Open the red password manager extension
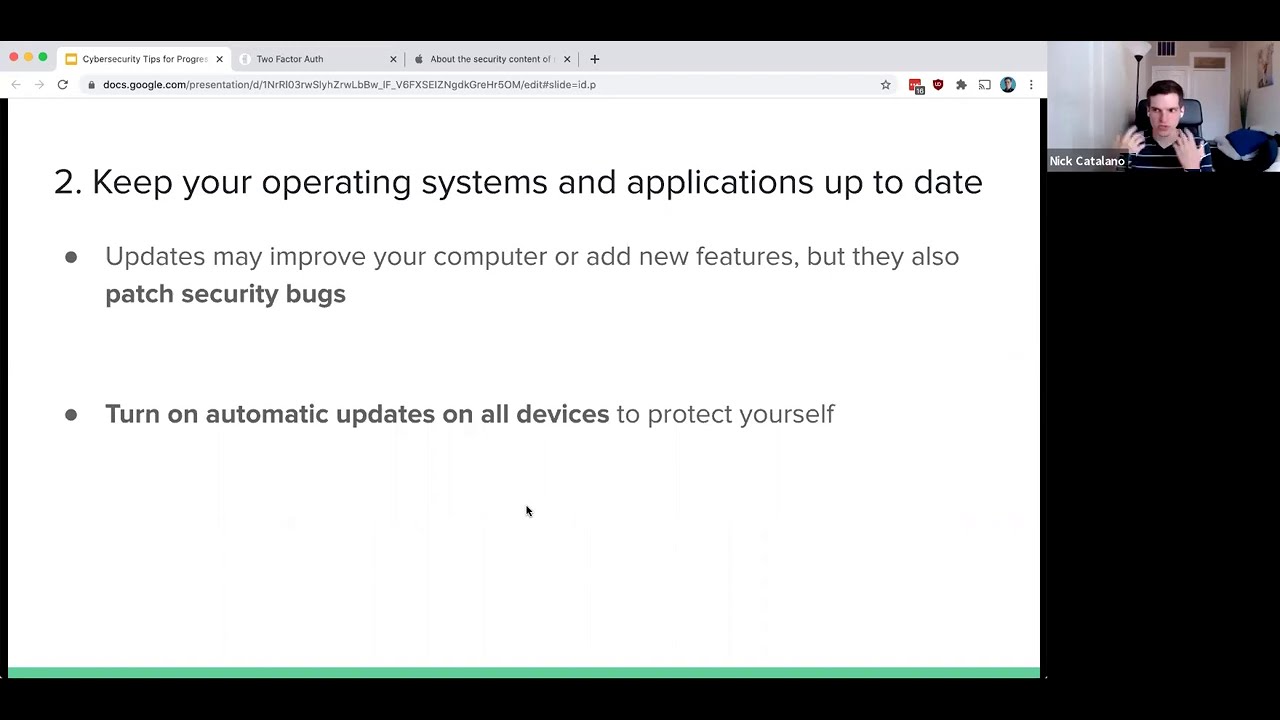The height and width of the screenshot is (720, 1280). coord(915,86)
